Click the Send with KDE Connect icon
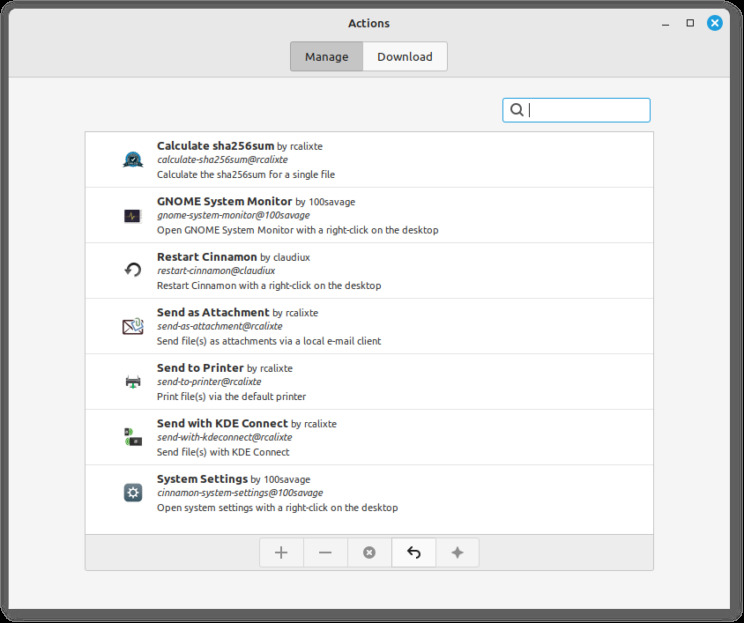The height and width of the screenshot is (623, 744). [133, 437]
